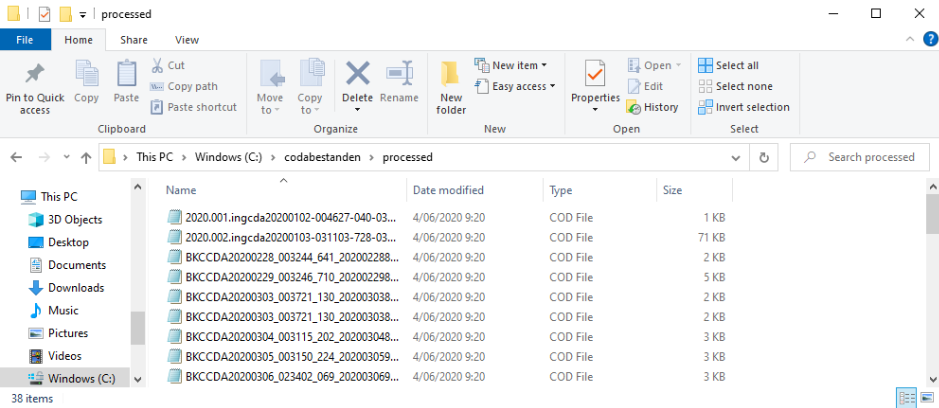Click the New folder icon
Screen dimensions: 939x408
pyautogui.click(x=450, y=74)
